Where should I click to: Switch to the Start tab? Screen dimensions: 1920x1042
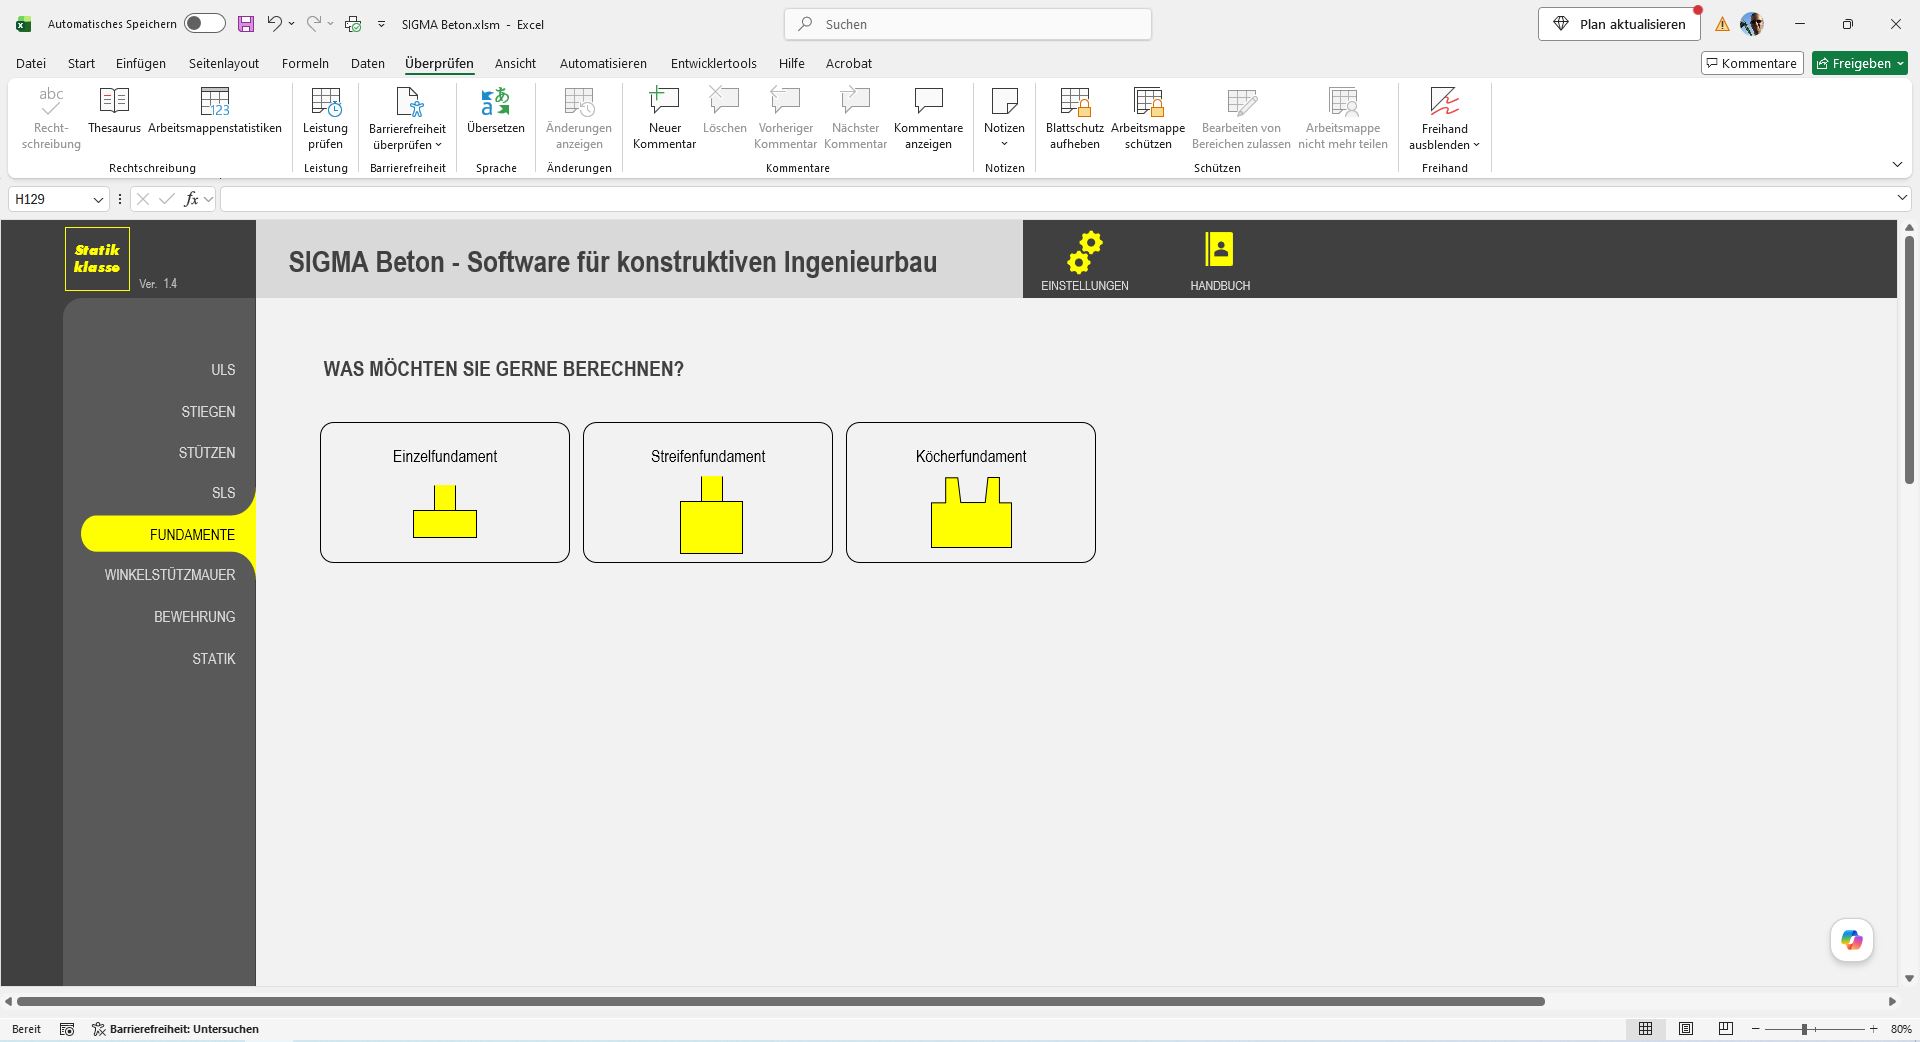81,63
